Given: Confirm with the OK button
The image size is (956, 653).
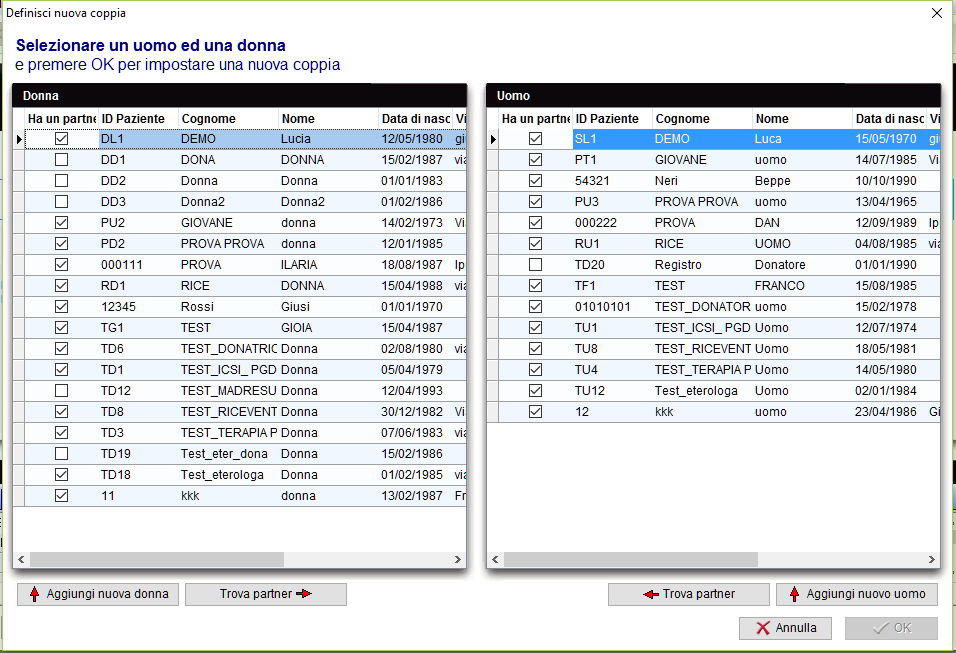Looking at the screenshot, I should [891, 628].
